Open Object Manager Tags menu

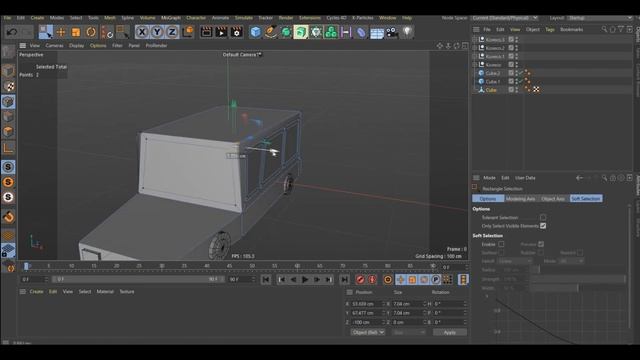pyautogui.click(x=549, y=29)
